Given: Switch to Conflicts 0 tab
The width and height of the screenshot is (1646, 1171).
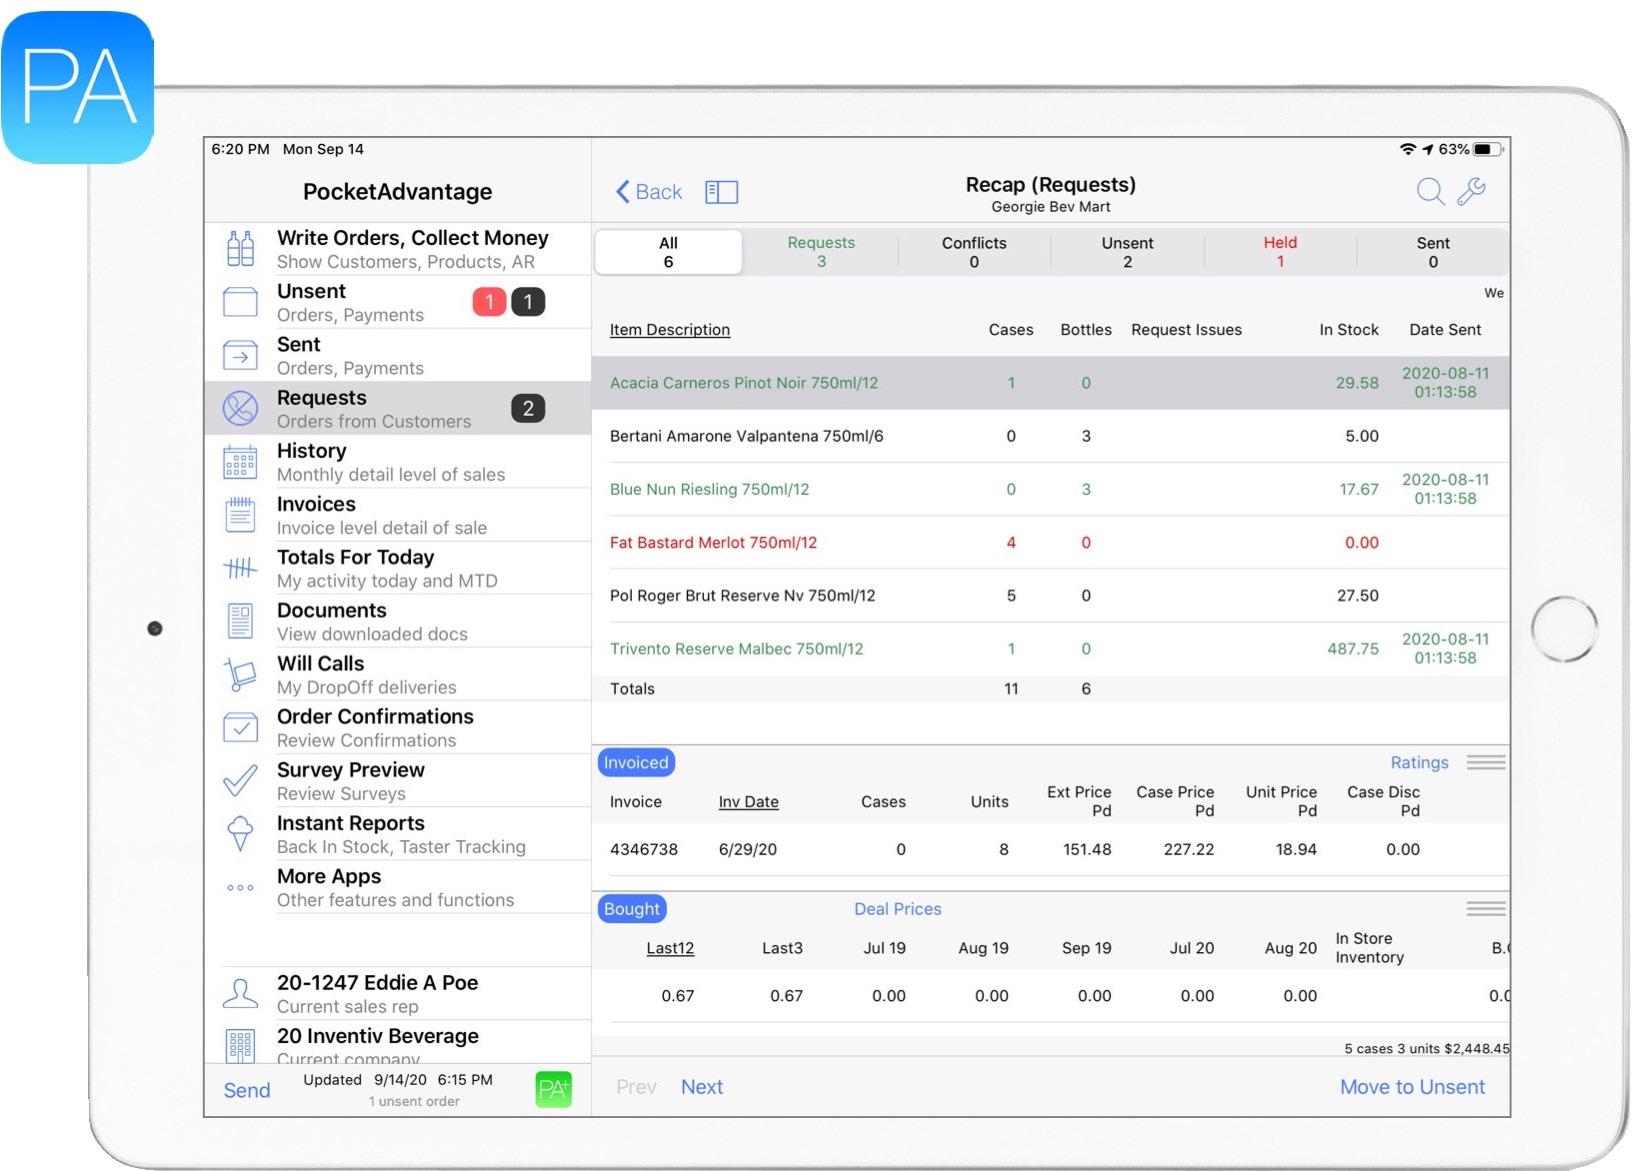Looking at the screenshot, I should point(974,252).
